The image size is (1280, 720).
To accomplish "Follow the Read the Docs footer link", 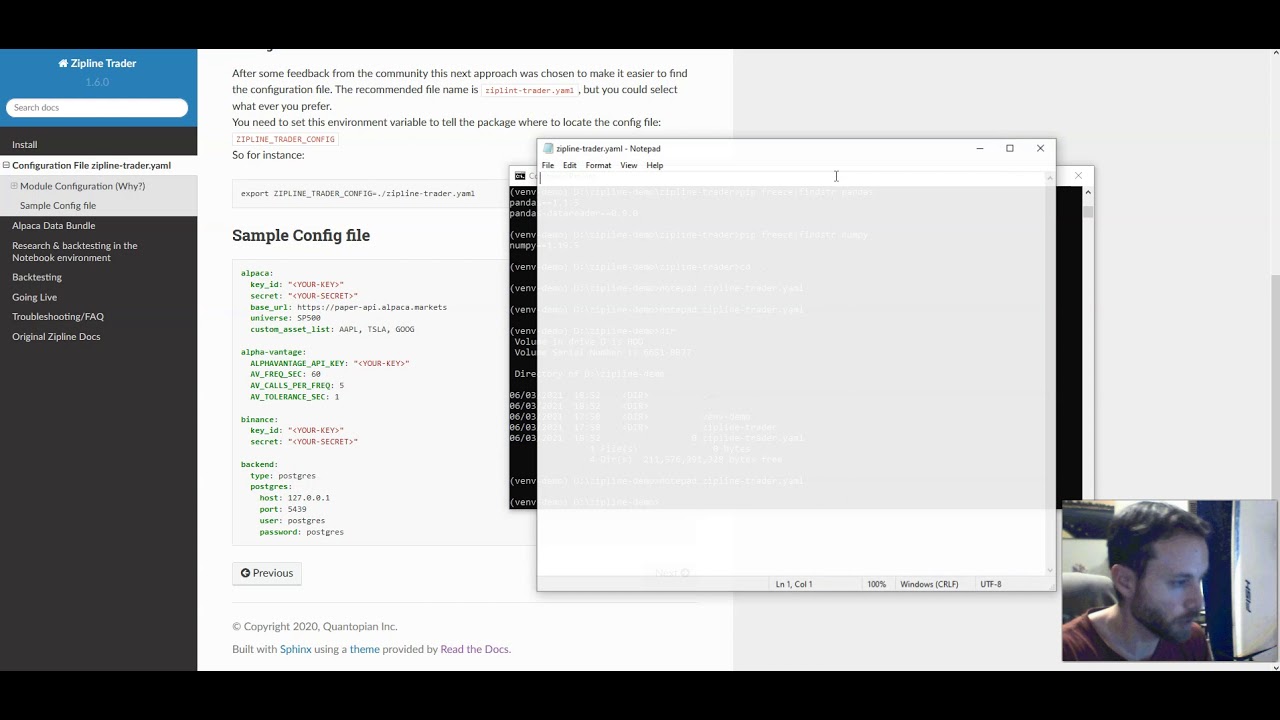I will [474, 649].
